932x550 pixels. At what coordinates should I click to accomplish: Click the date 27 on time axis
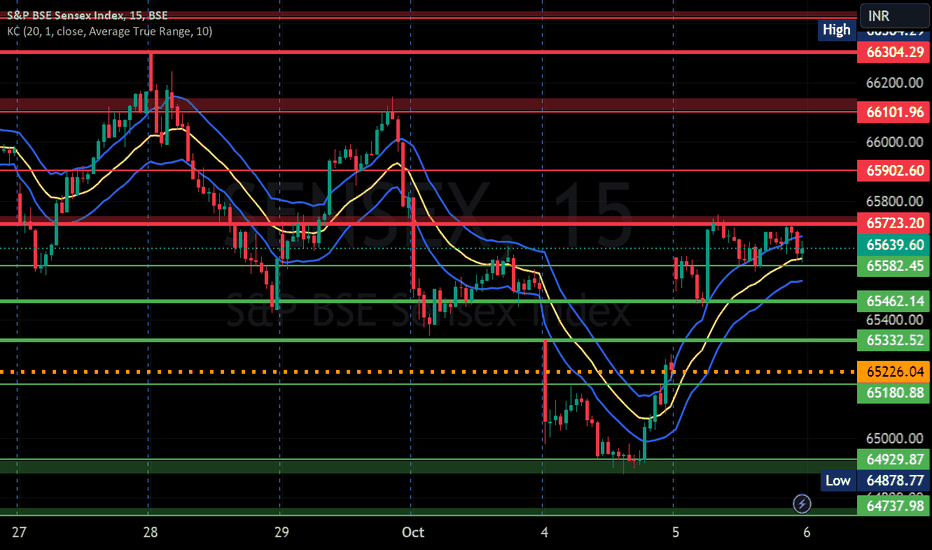tap(19, 532)
